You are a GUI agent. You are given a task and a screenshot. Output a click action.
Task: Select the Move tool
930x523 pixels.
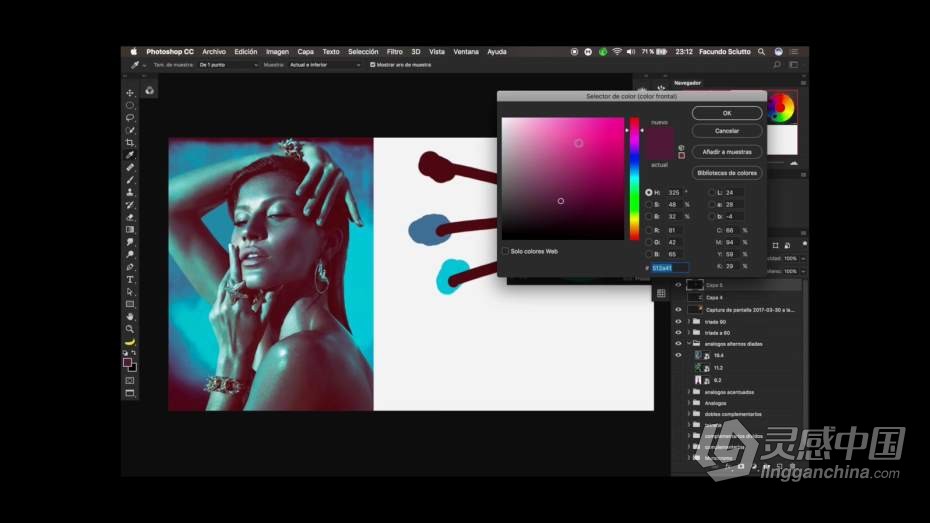pos(130,93)
